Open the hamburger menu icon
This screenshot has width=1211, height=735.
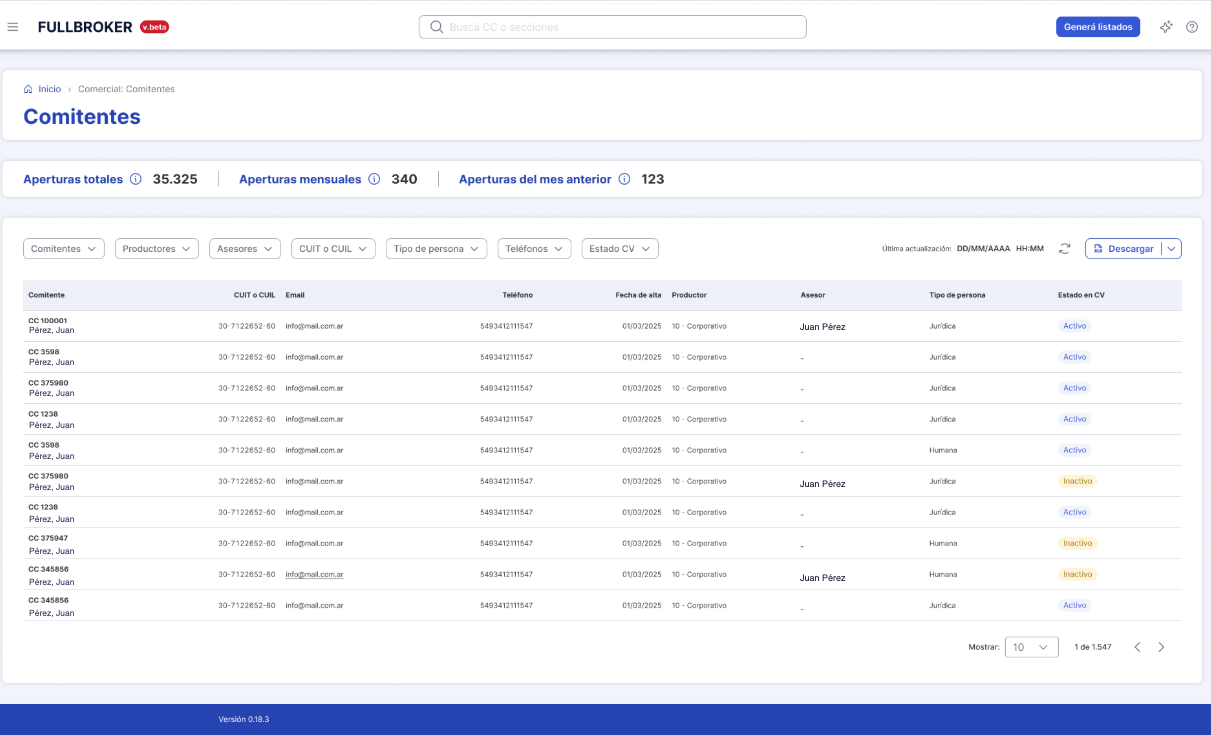[x=13, y=27]
